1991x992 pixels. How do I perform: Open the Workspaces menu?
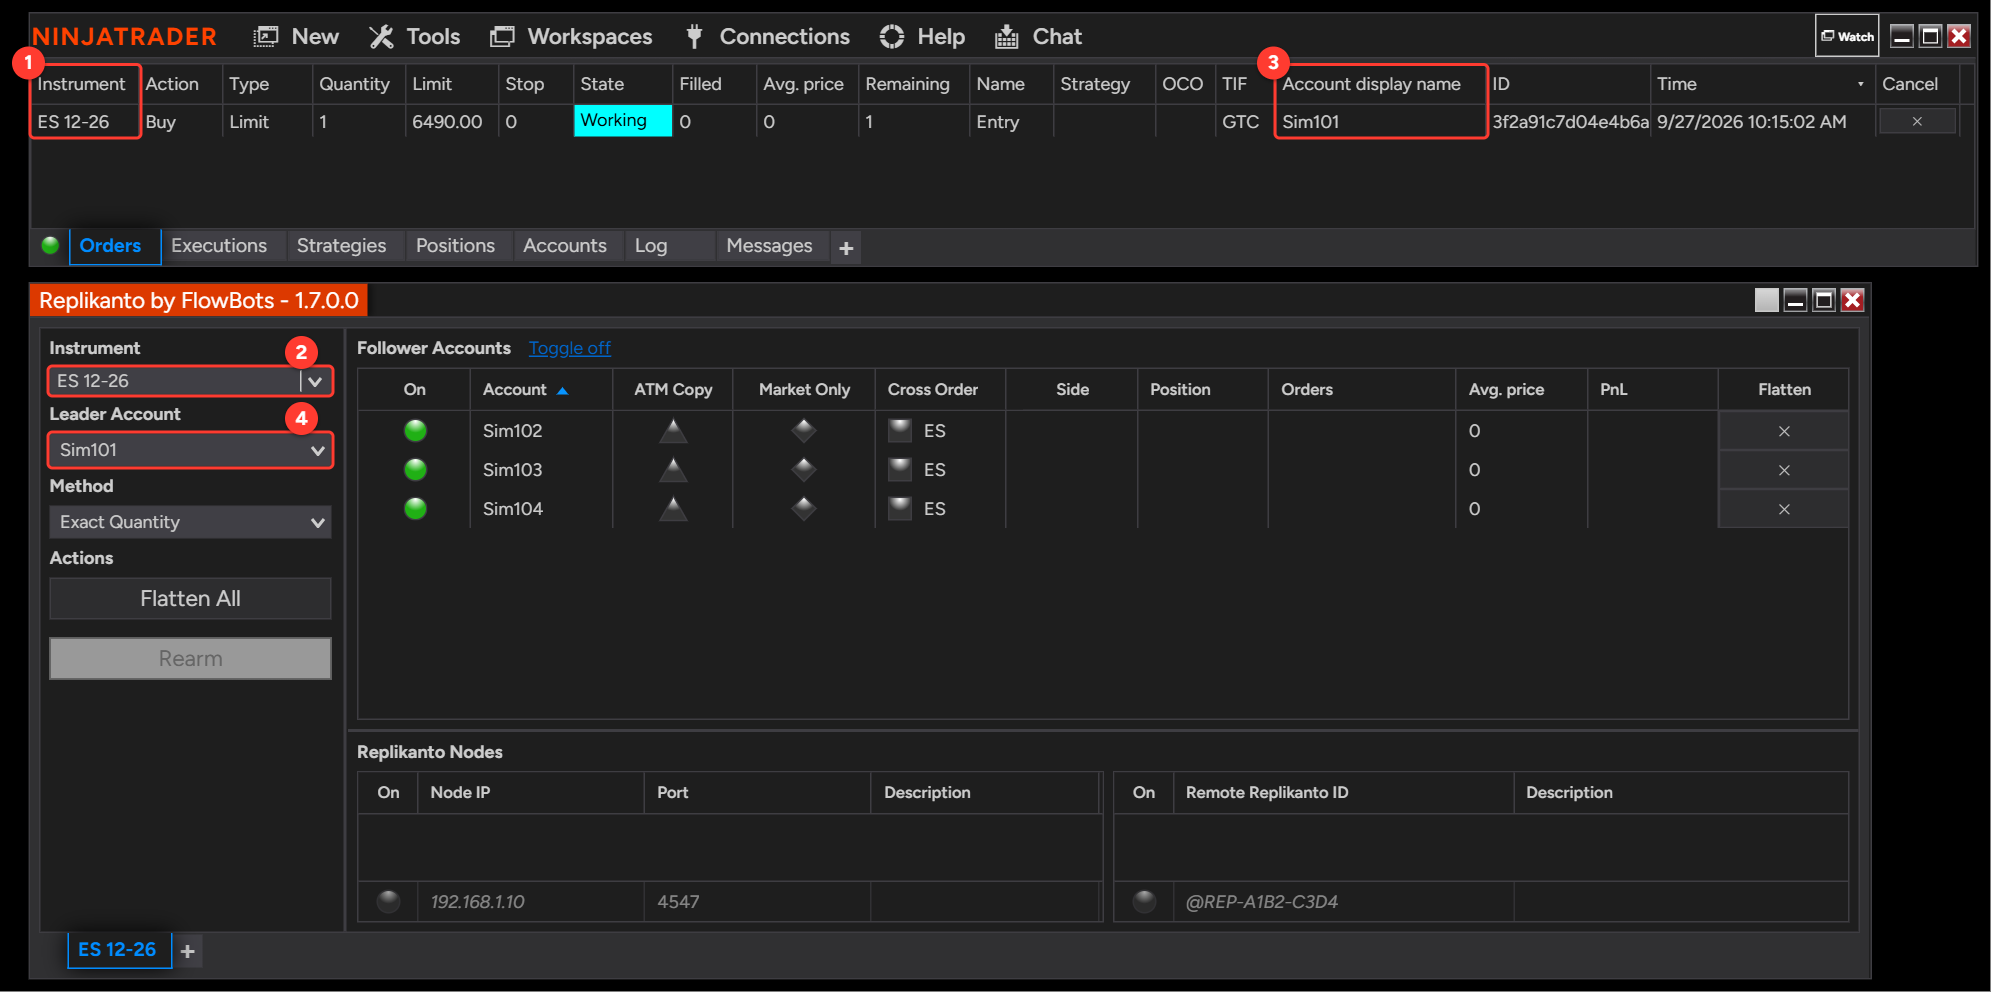571,37
